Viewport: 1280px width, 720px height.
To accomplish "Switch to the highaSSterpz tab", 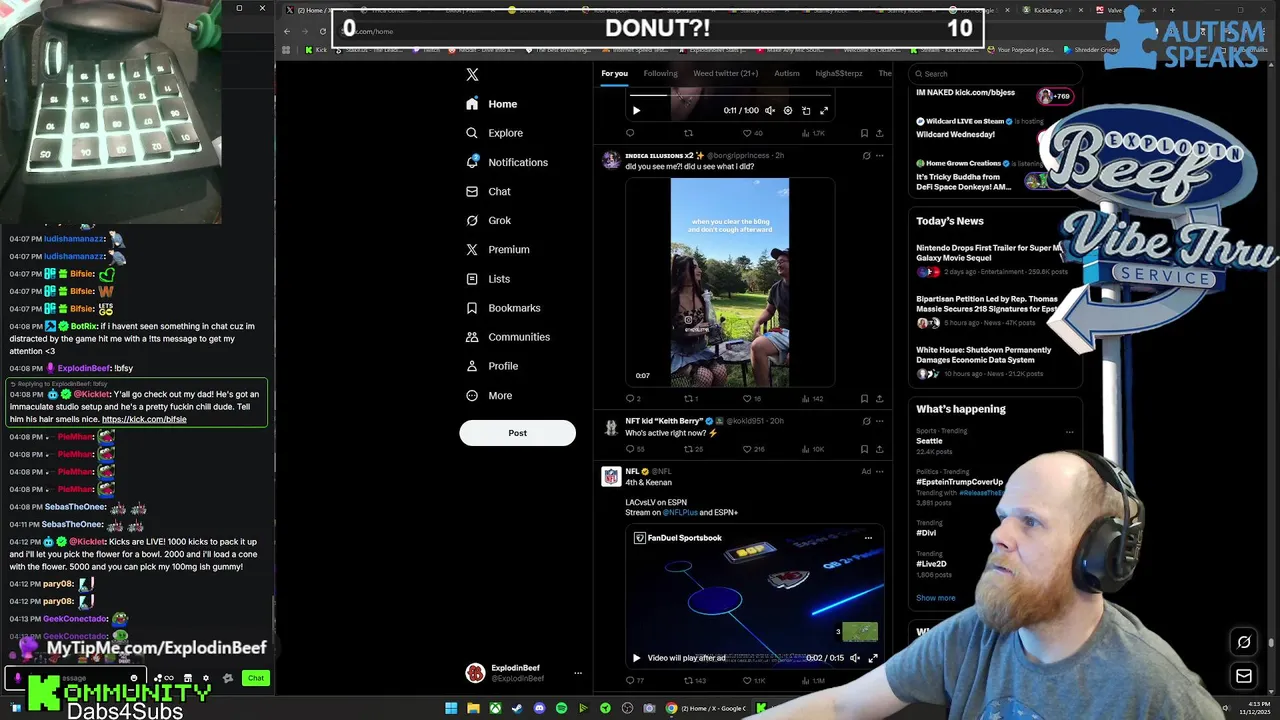I will [838, 73].
